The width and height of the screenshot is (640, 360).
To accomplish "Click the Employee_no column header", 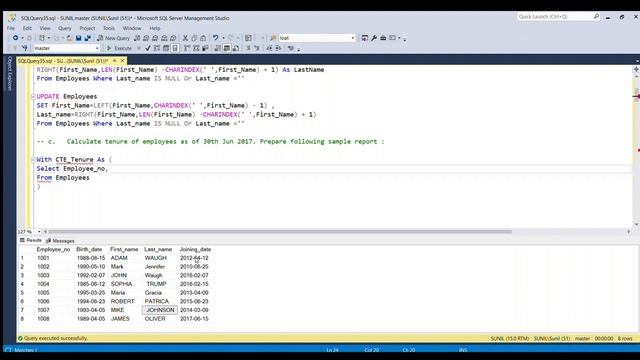I will (53, 249).
